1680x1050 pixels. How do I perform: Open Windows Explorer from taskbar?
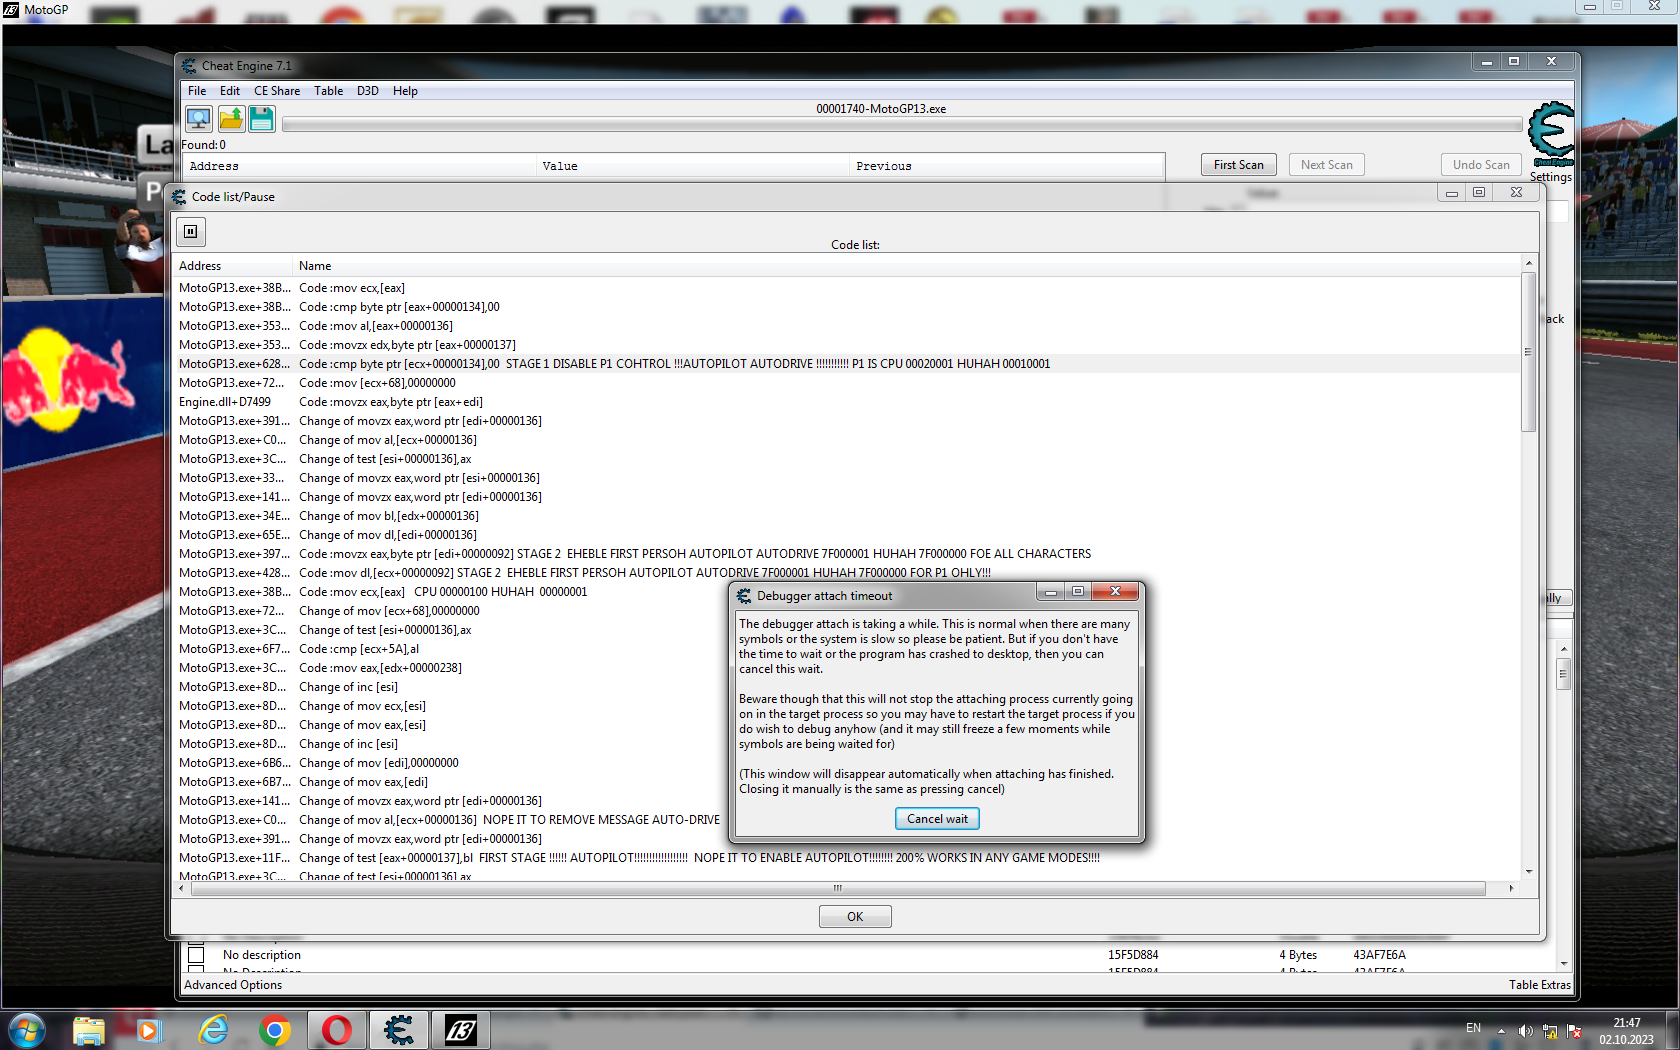(89, 1030)
